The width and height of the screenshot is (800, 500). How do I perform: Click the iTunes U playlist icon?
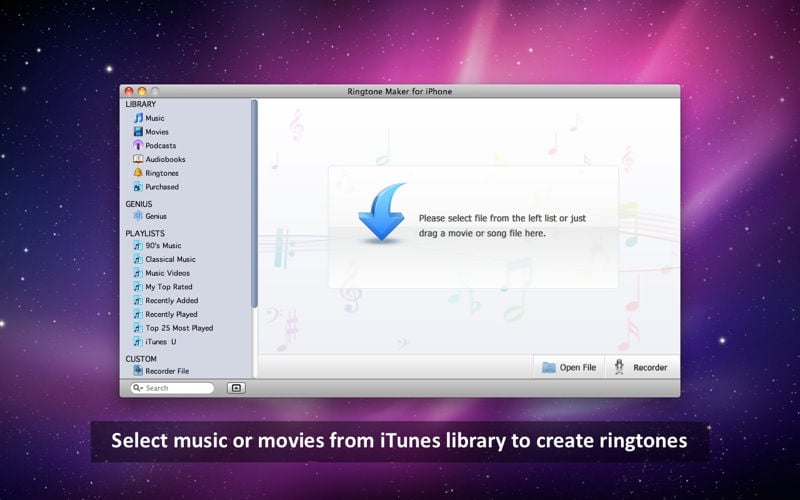tap(138, 342)
